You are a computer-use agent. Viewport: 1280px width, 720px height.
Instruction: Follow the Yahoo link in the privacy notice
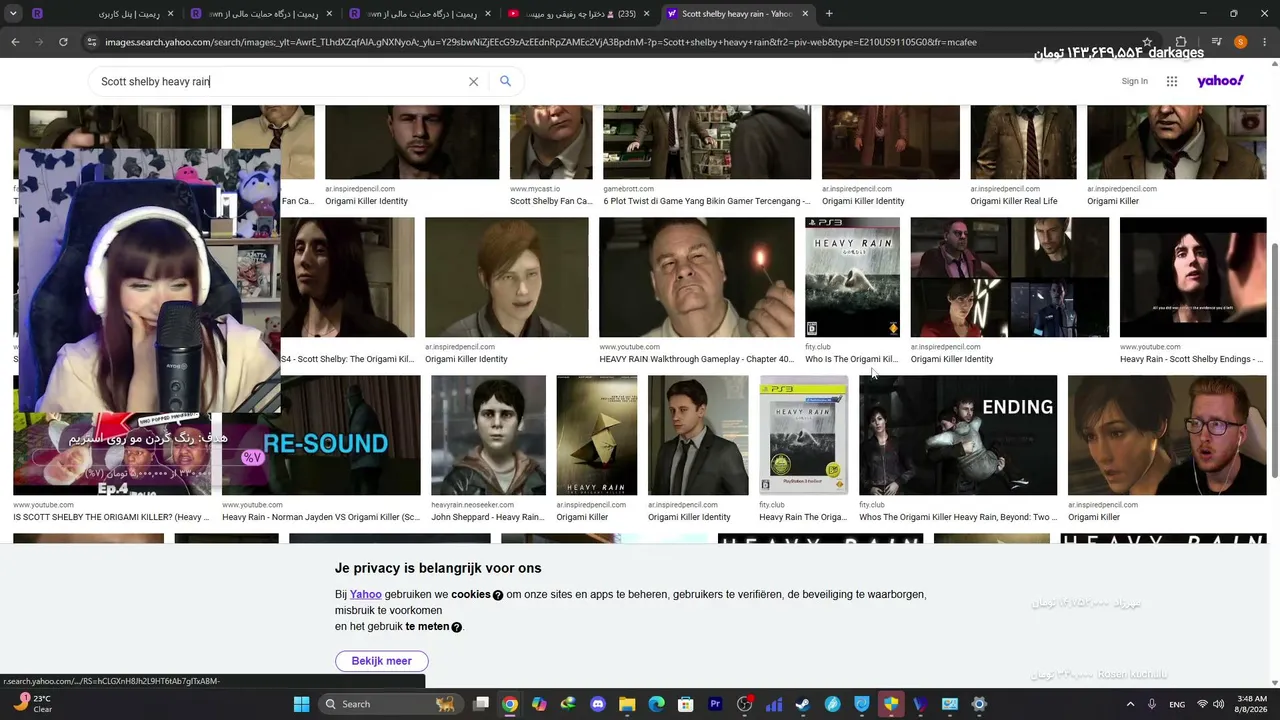(x=366, y=594)
